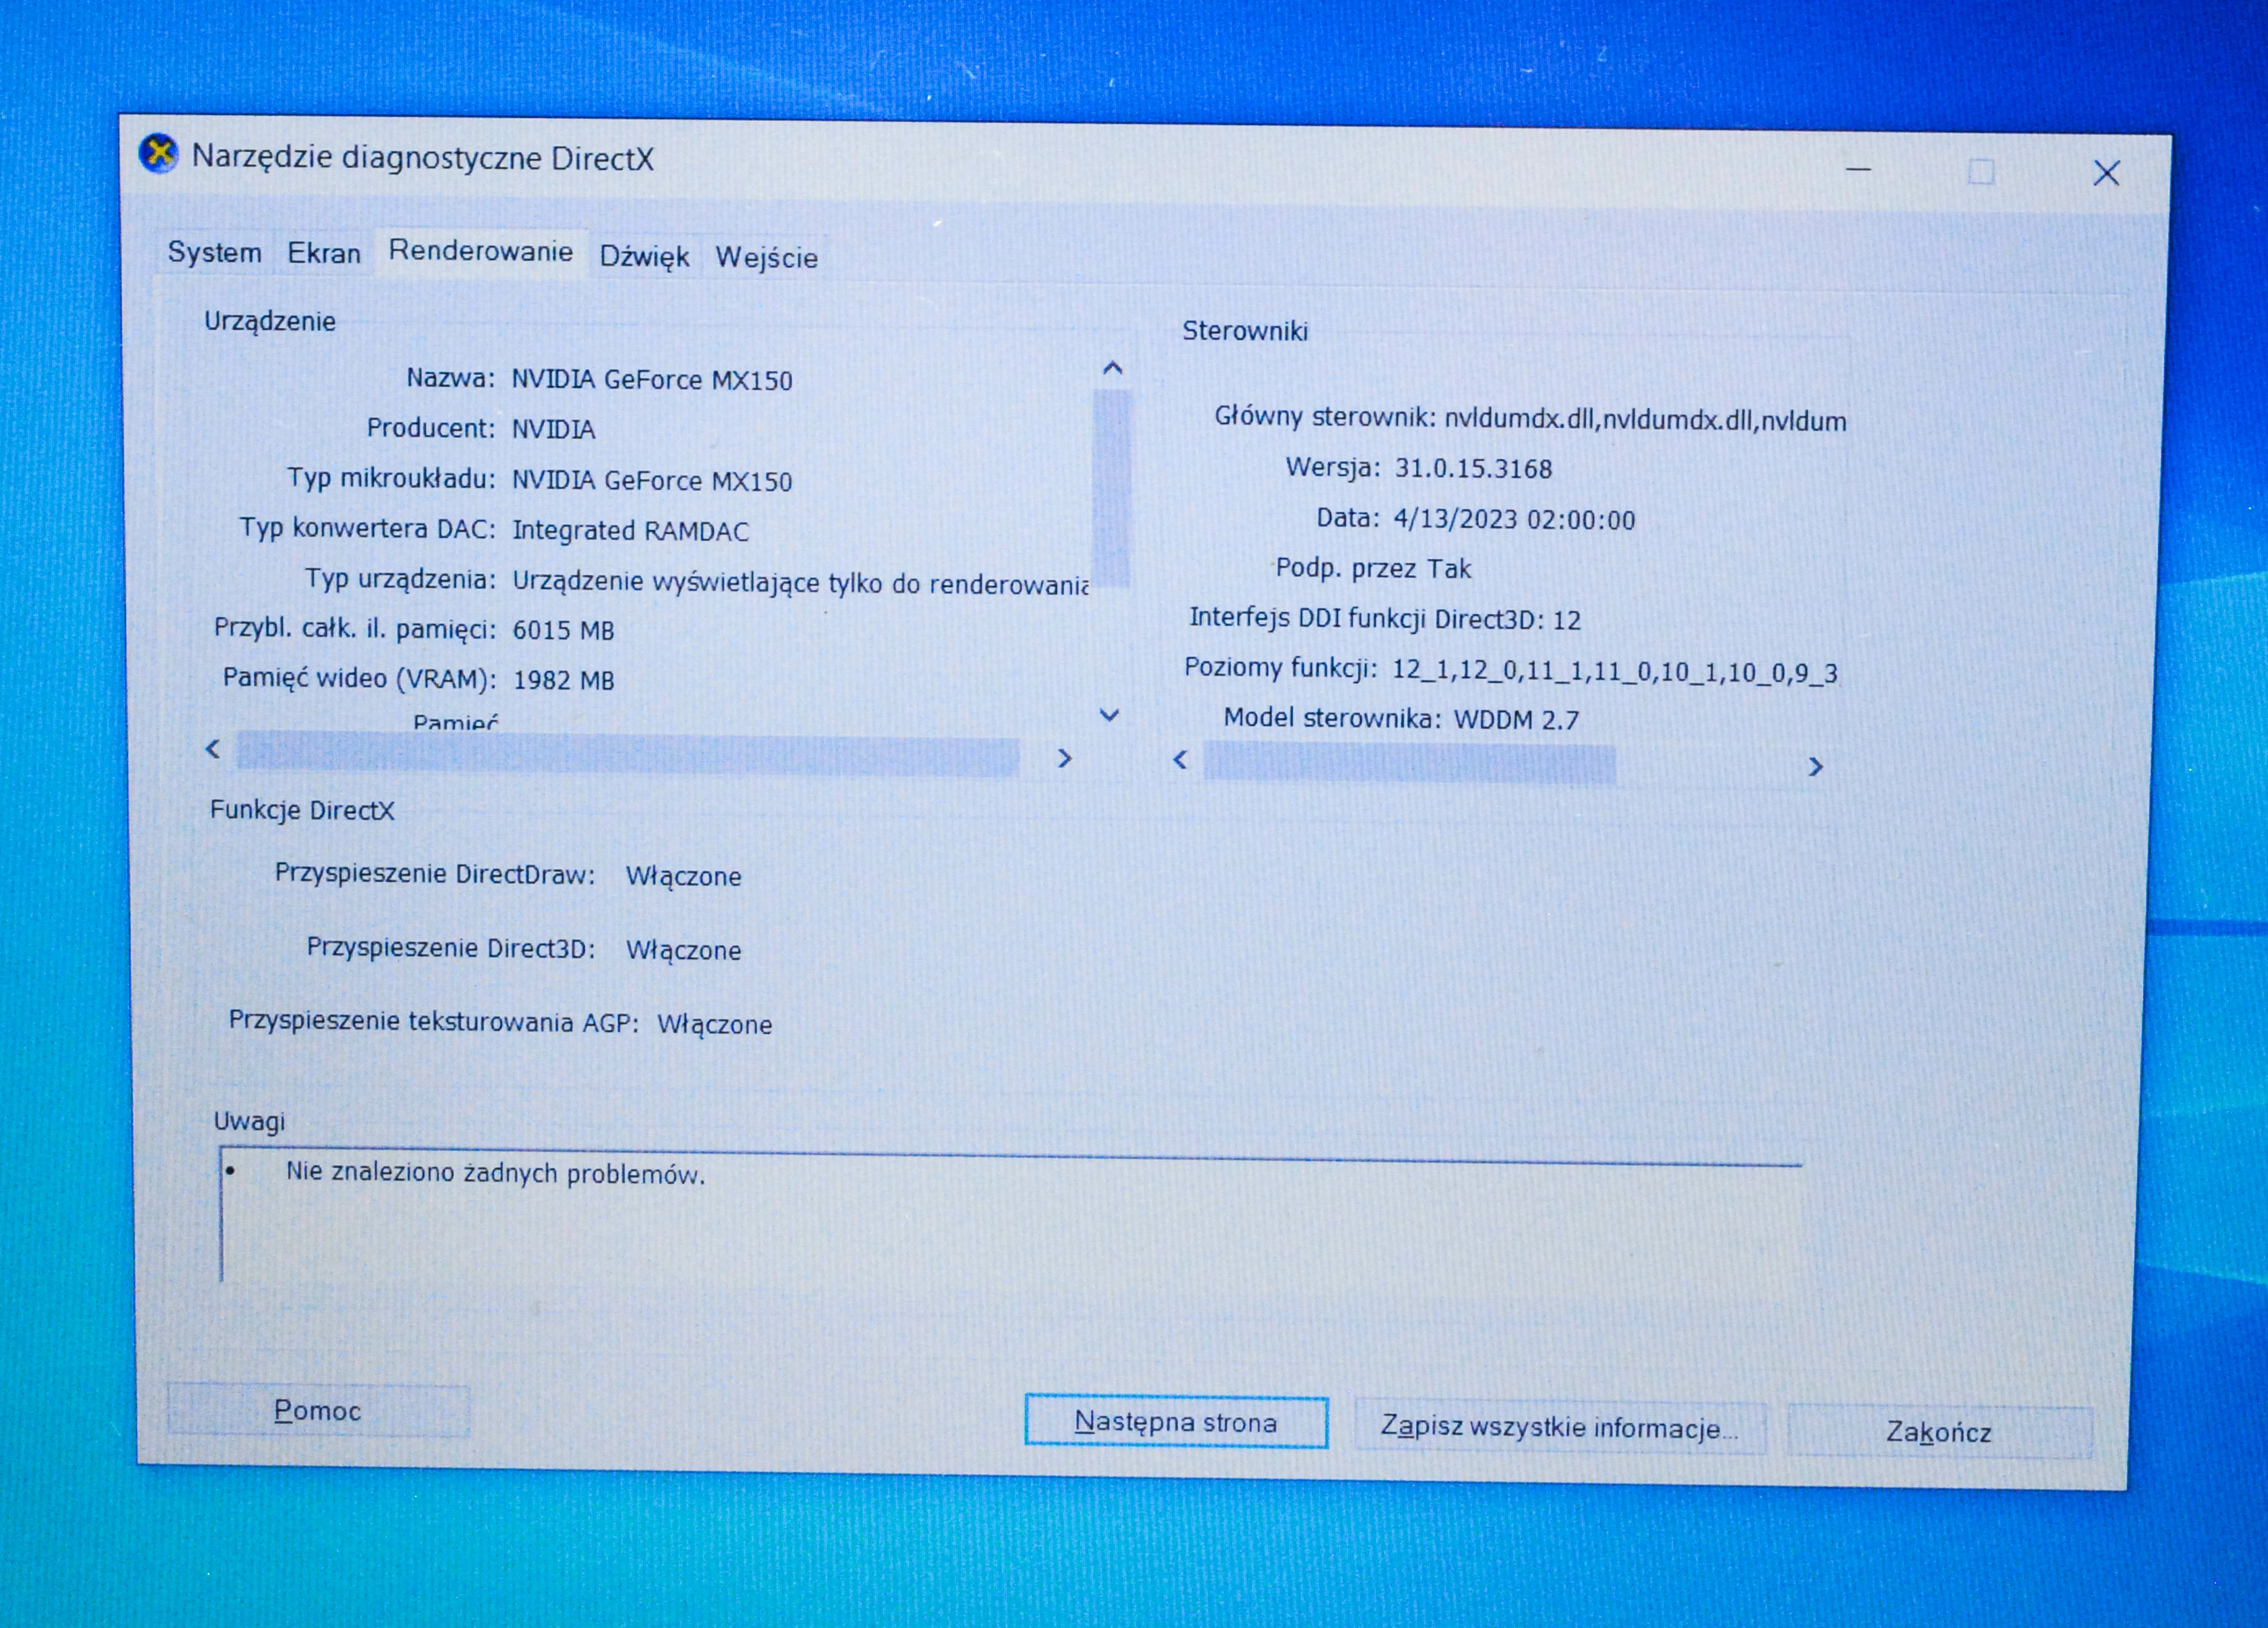
Task: Click the device list scroll up arrow
Action: [x=1112, y=368]
